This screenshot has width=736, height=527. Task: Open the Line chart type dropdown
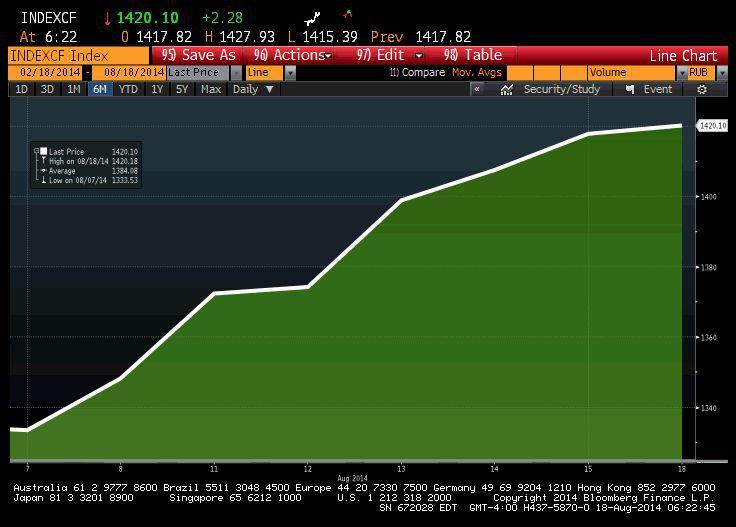pos(290,73)
